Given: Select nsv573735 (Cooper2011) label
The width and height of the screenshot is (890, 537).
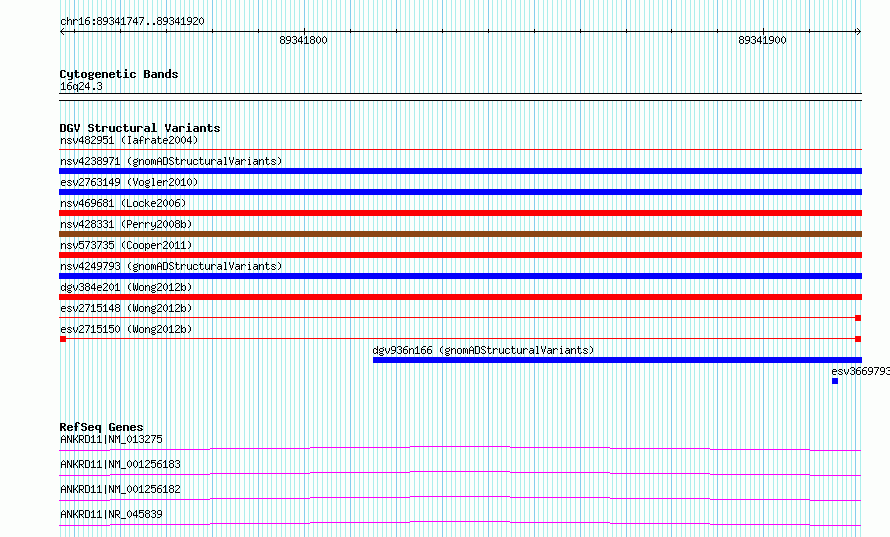Looking at the screenshot, I should [126, 245].
